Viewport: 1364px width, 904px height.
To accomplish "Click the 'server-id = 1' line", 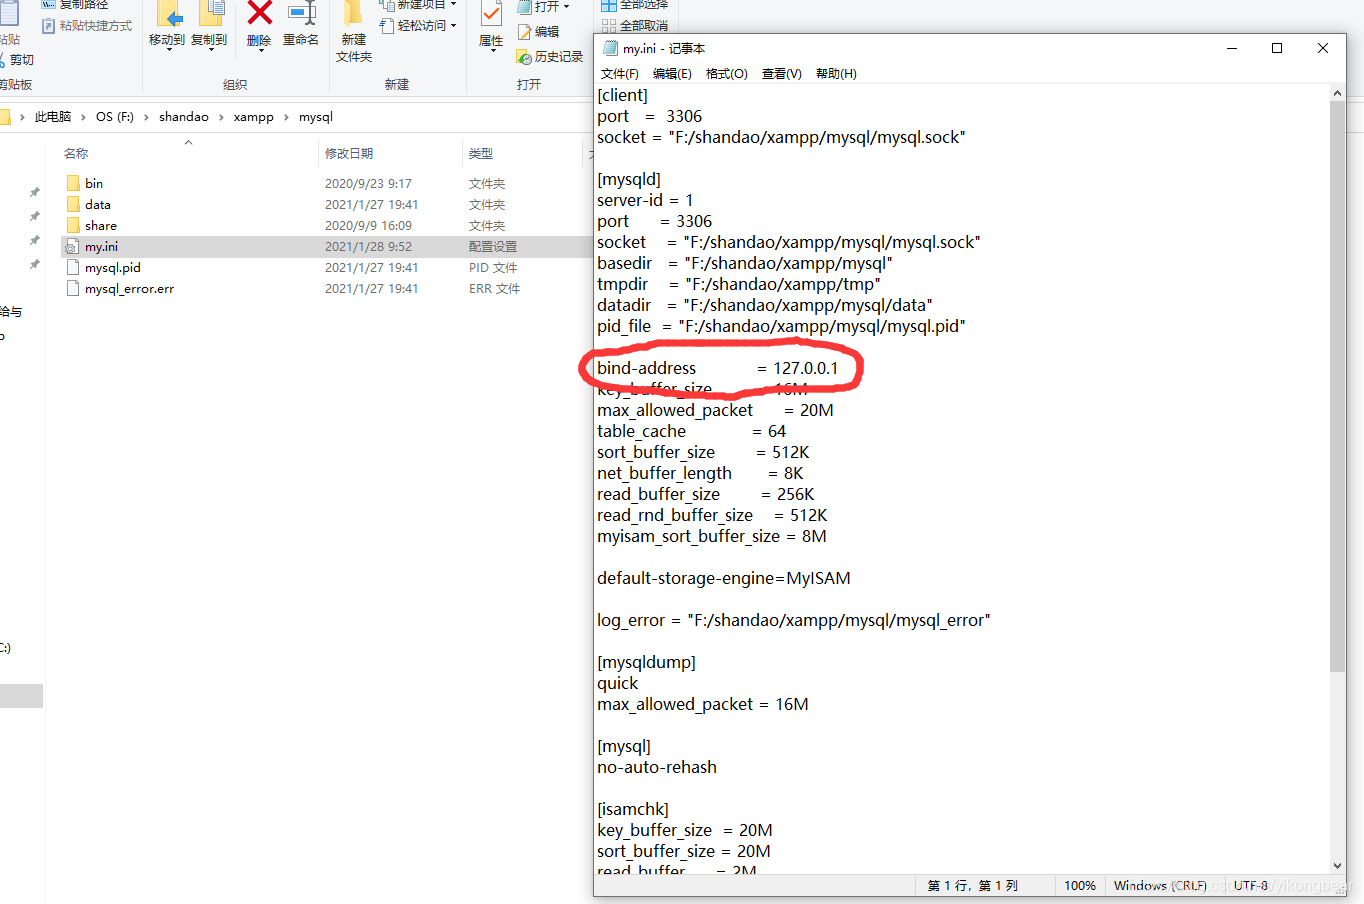I will pyautogui.click(x=645, y=200).
